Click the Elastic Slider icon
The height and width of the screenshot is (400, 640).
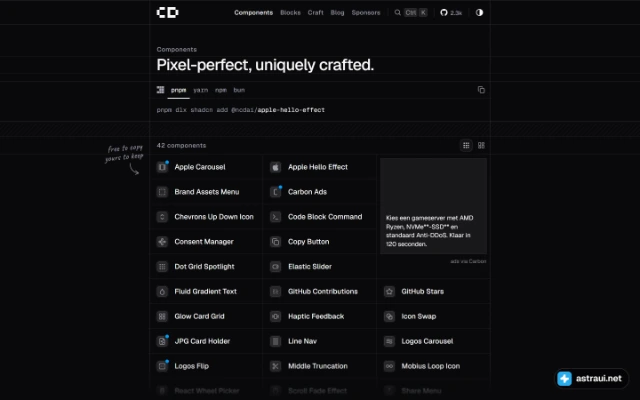coord(276,267)
